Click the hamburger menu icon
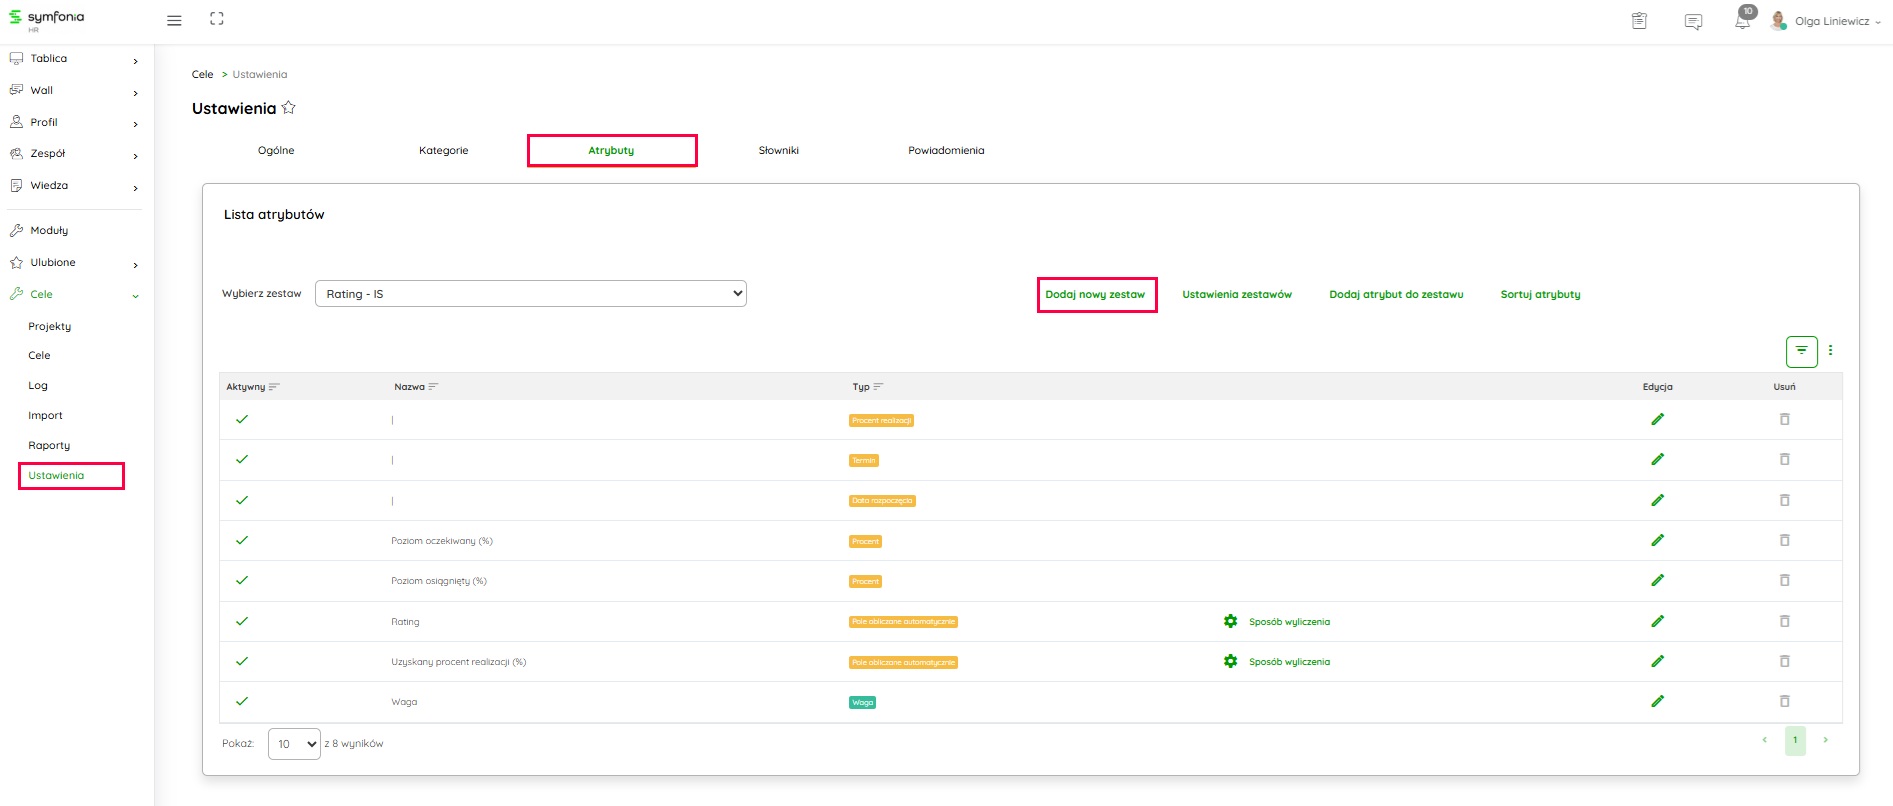The height and width of the screenshot is (806, 1893). pos(174,20)
